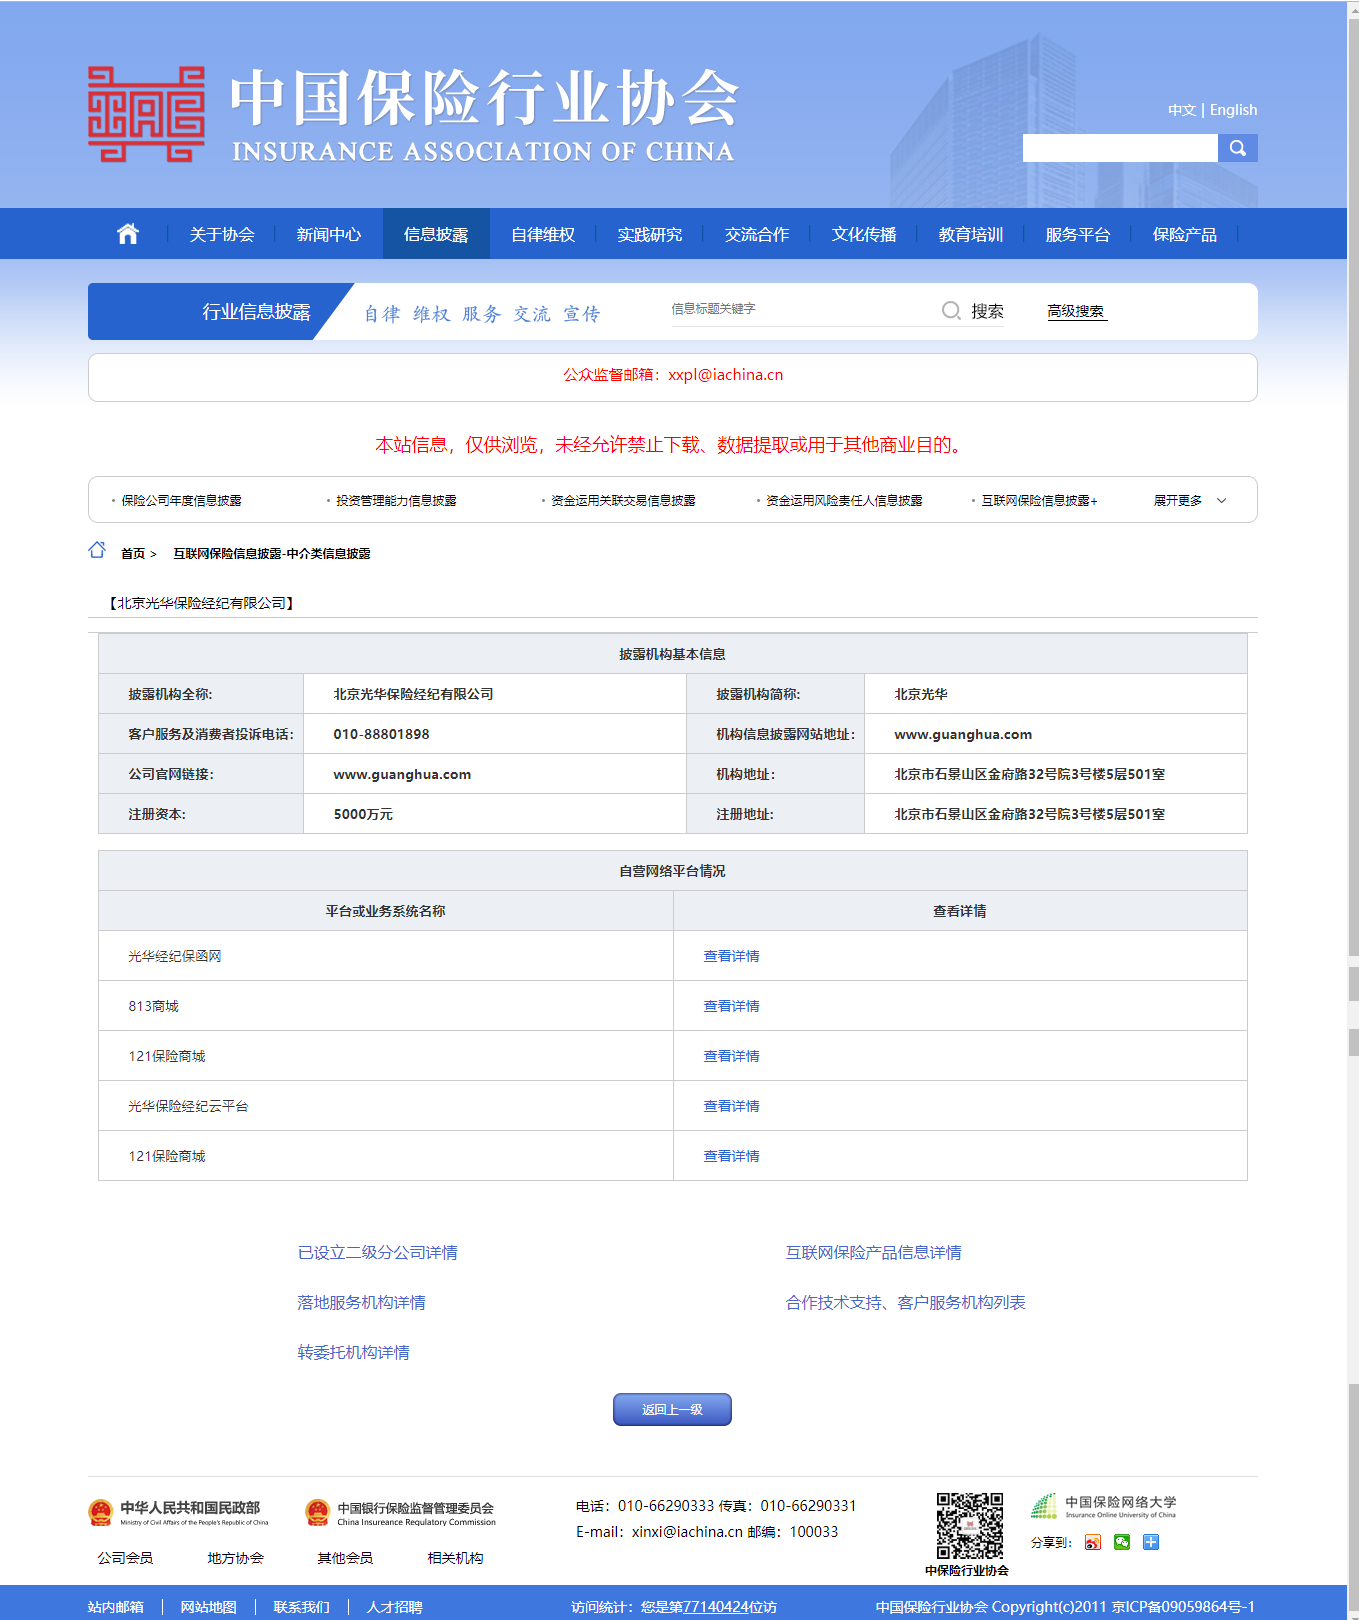The height and width of the screenshot is (1620, 1359).
Task: Select 投资管理能力信息披露 category
Action: [x=396, y=501]
